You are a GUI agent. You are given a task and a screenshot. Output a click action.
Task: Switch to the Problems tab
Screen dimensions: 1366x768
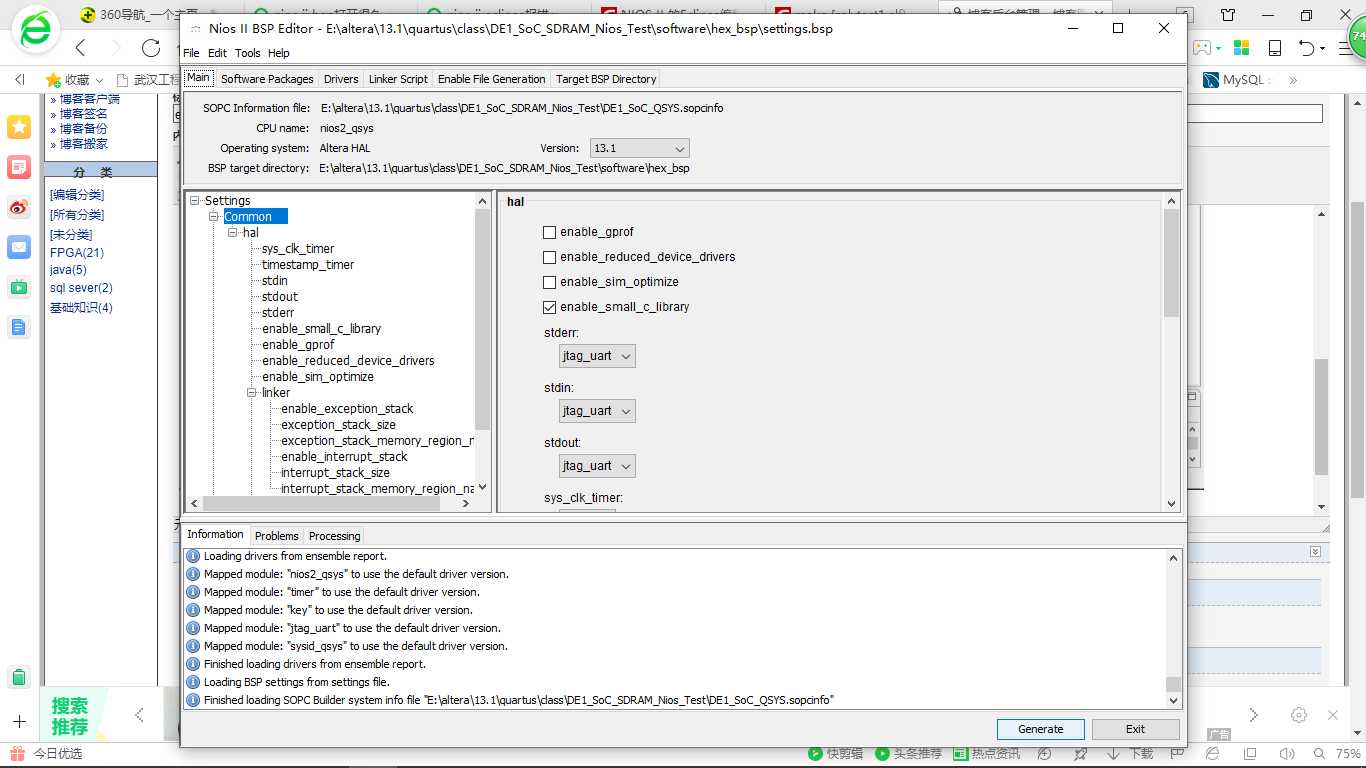(276, 536)
